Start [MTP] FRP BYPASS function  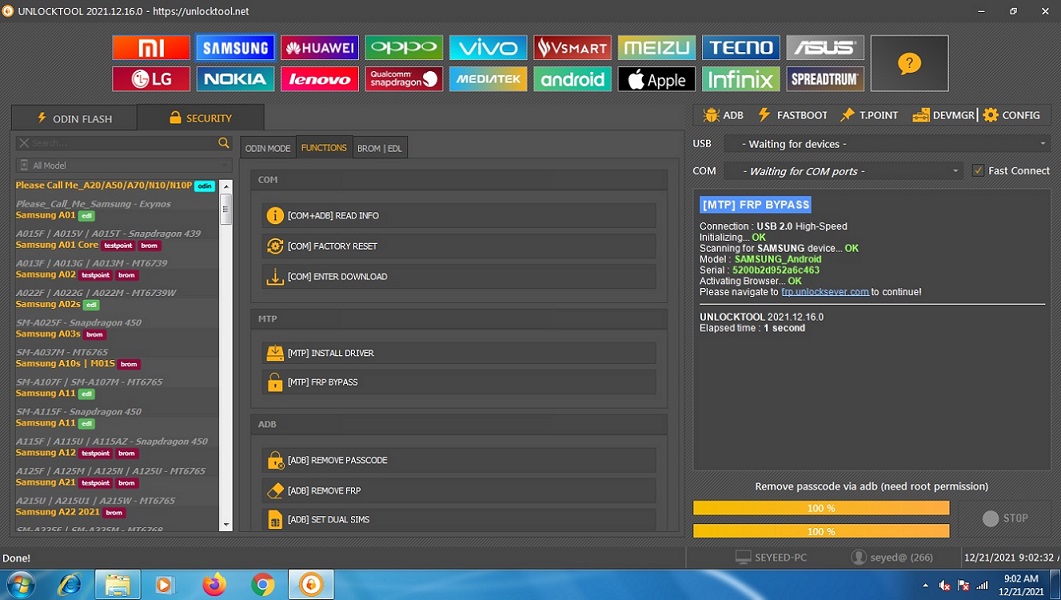[x=459, y=382]
